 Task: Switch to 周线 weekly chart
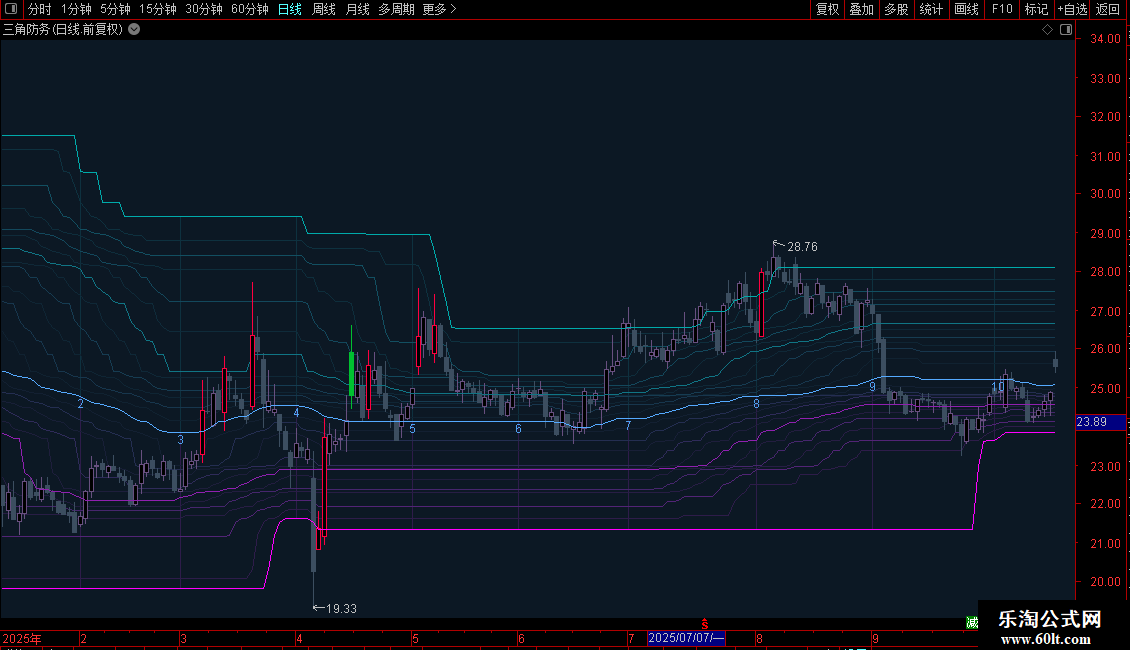[324, 9]
